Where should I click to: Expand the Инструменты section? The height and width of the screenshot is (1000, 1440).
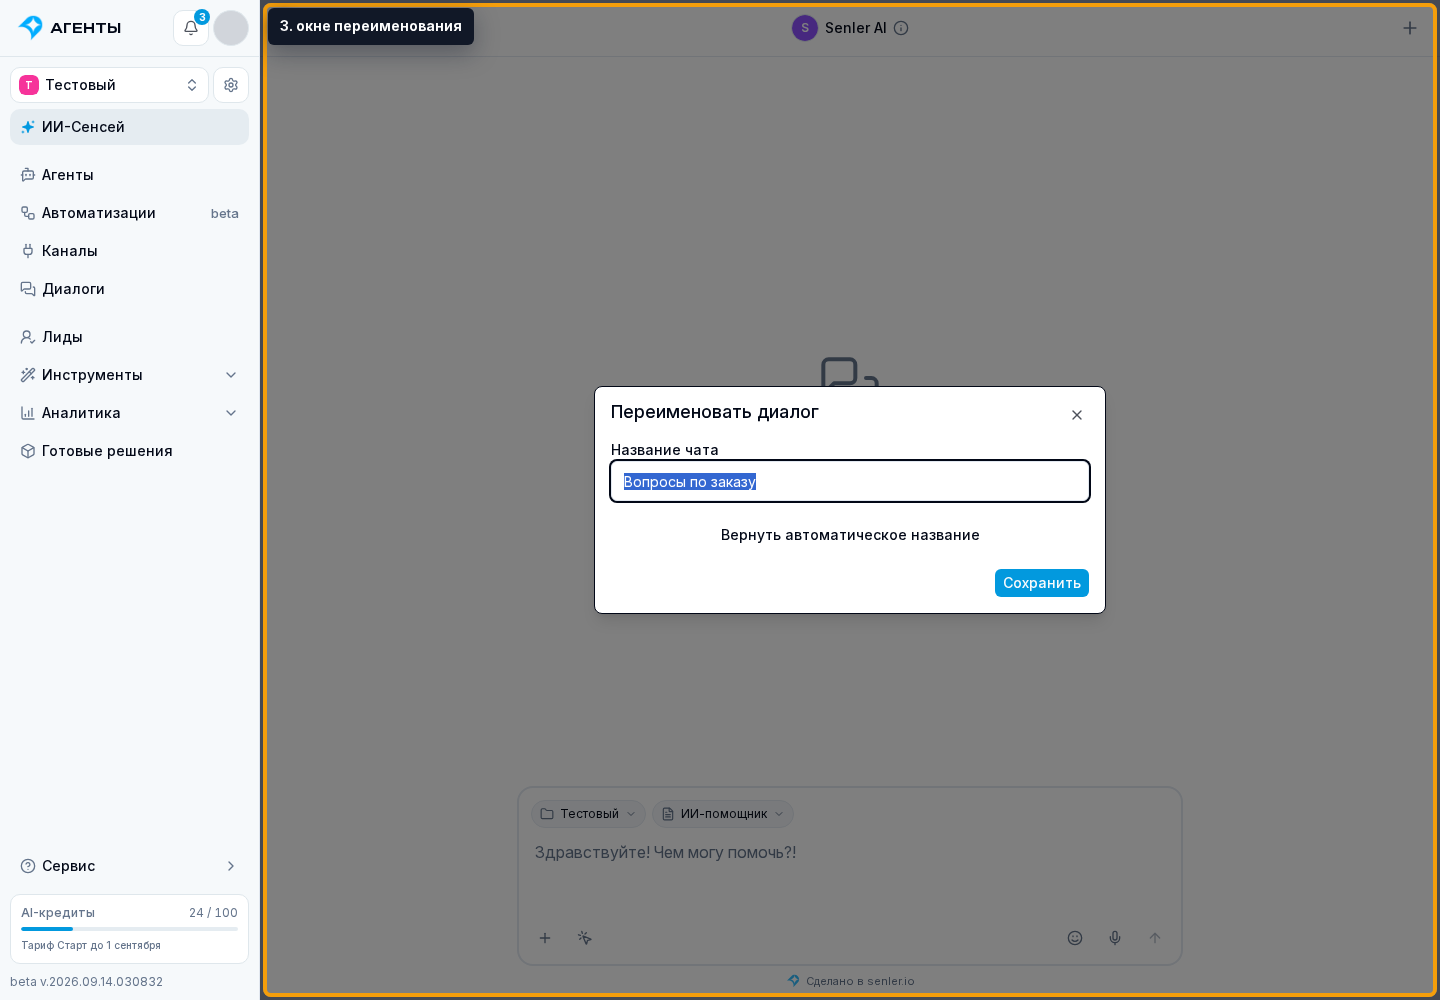pos(129,375)
